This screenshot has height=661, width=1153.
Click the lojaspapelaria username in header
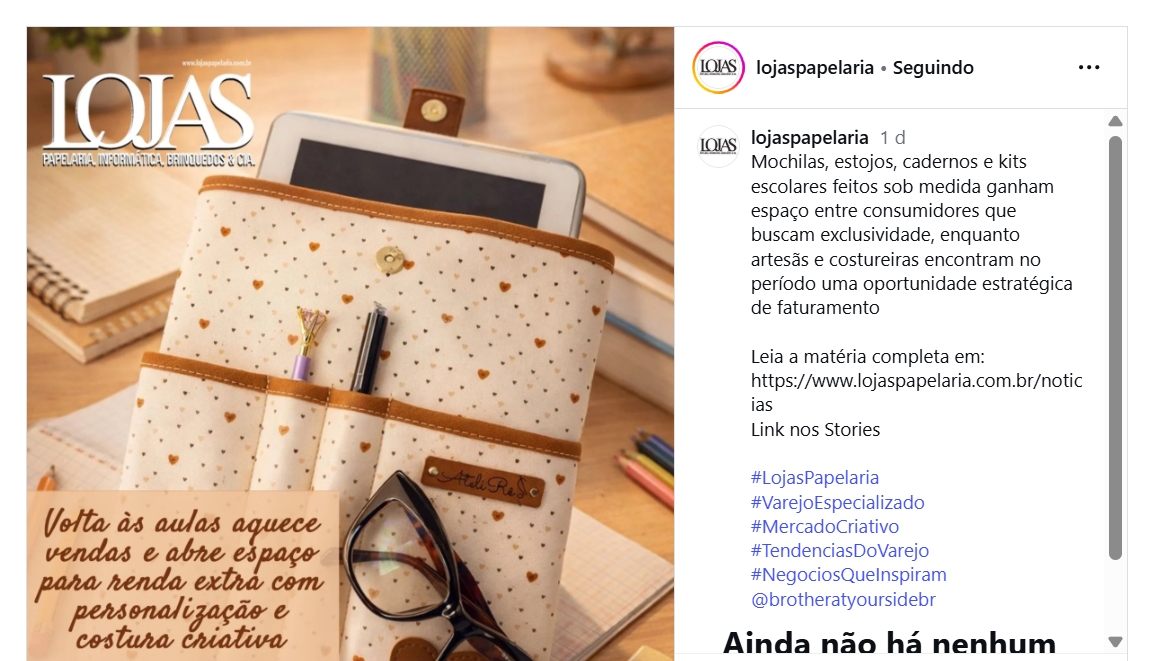point(815,68)
